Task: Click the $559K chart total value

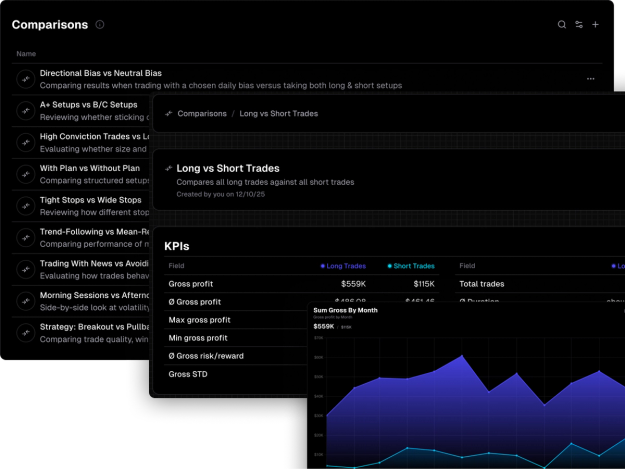Action: click(x=323, y=326)
